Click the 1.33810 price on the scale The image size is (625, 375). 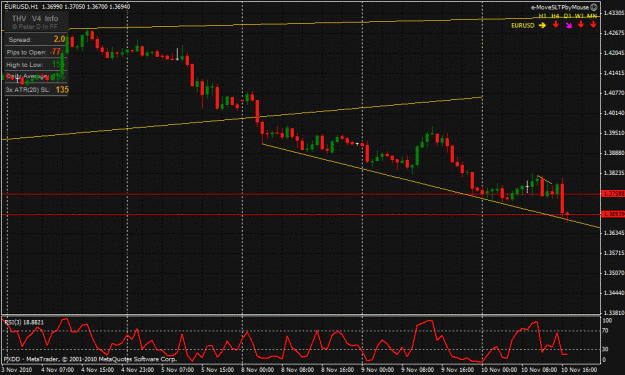(614, 313)
